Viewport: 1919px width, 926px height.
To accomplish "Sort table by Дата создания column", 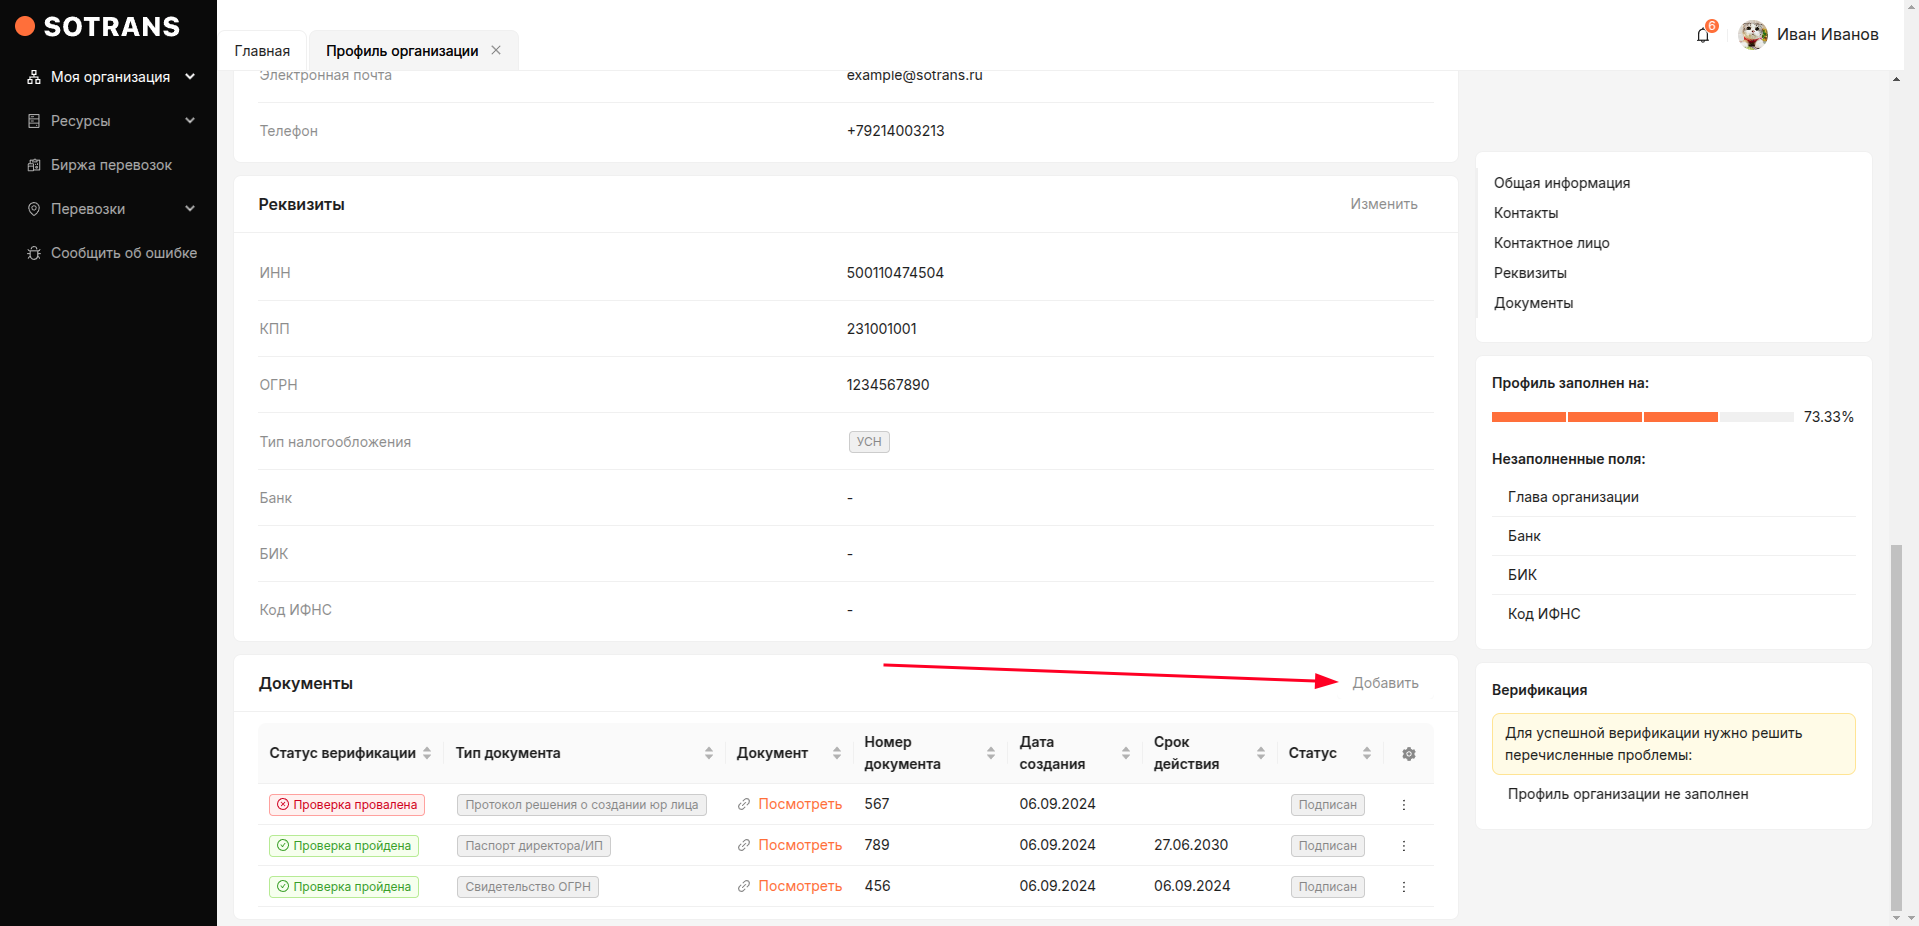I will [x=1125, y=753].
